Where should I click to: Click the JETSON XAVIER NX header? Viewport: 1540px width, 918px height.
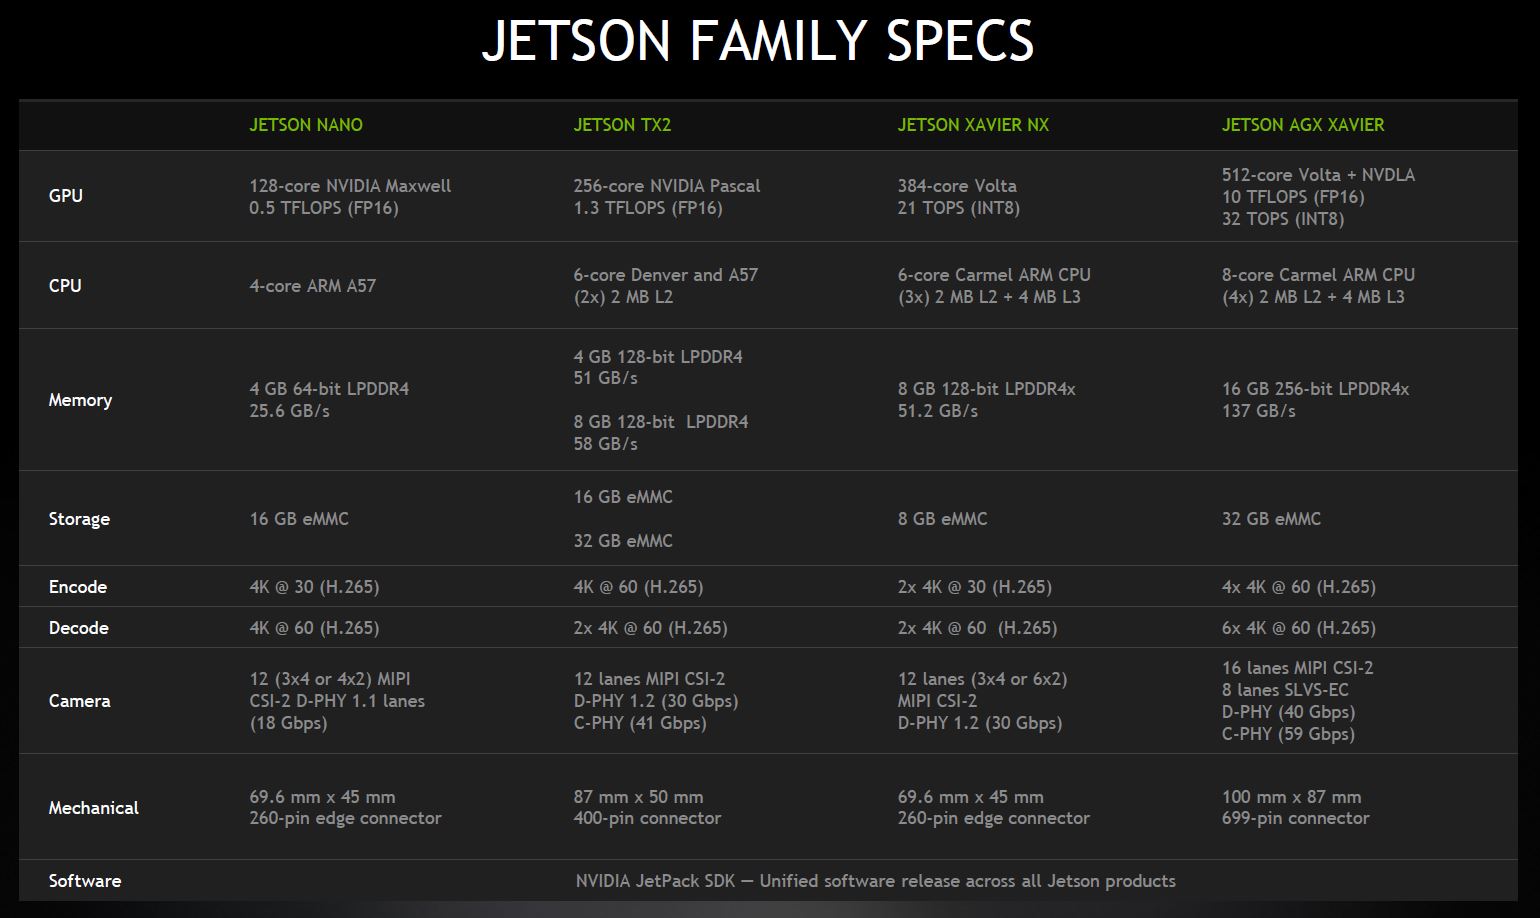[973, 125]
